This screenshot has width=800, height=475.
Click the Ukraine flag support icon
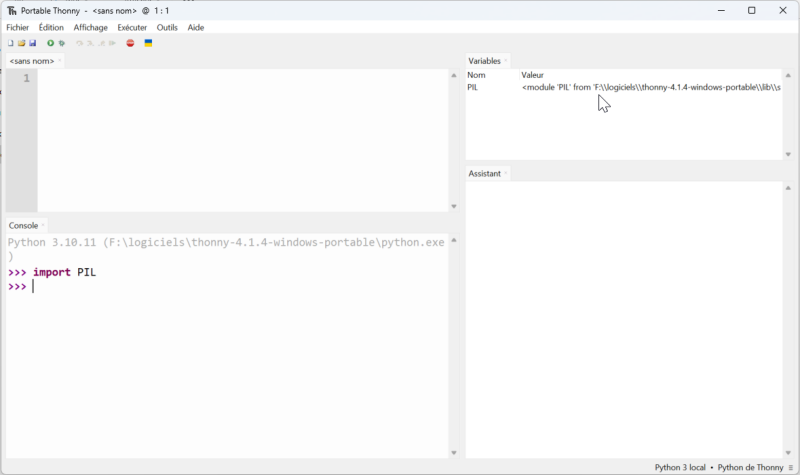point(148,43)
